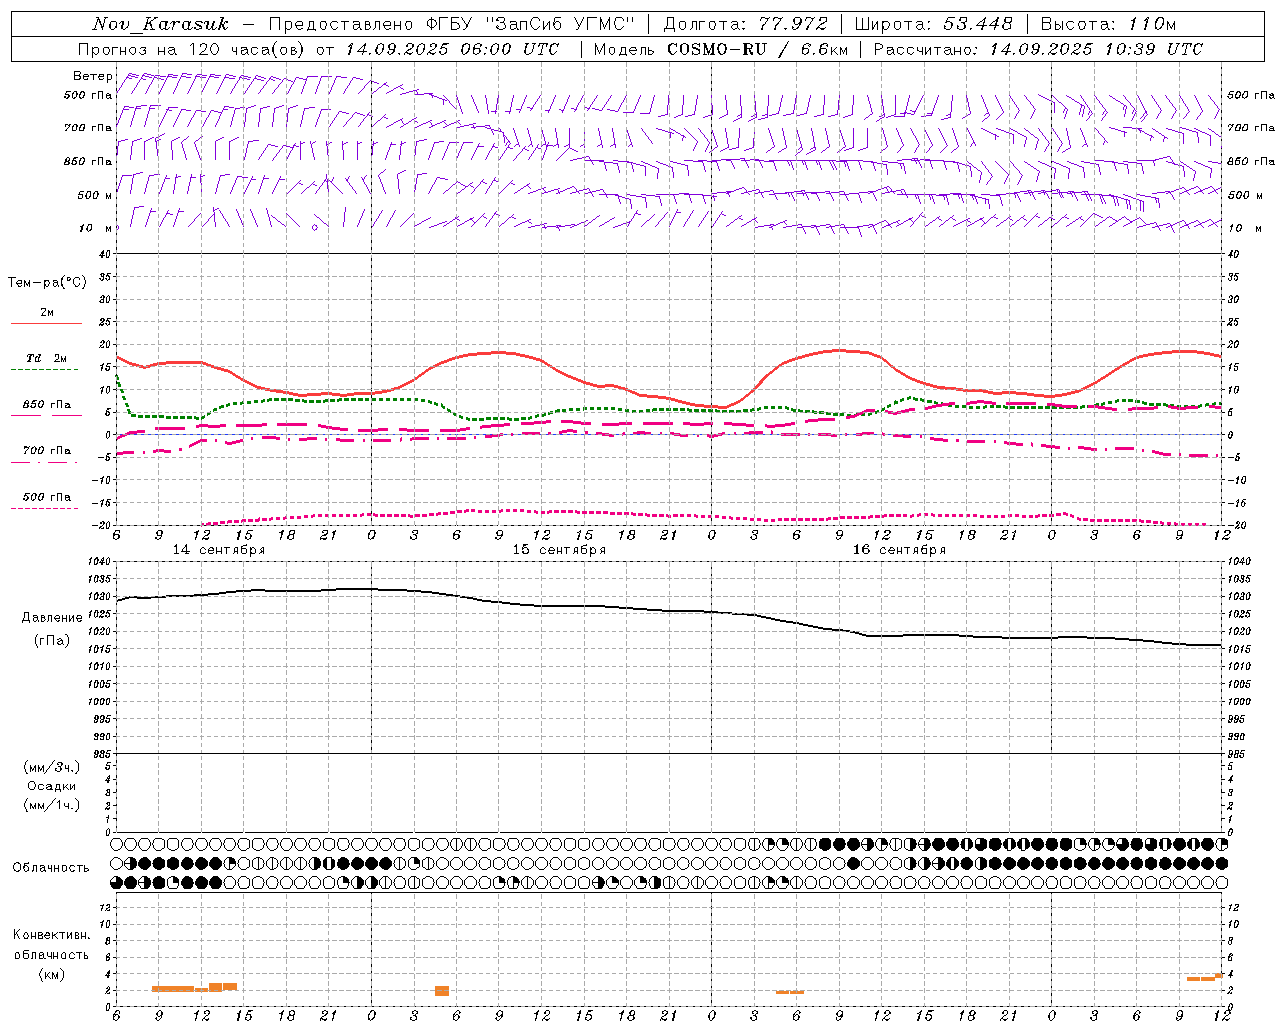Select 'Прогноз на 120 часа(ов)' forecast text
Viewport: 1280px width, 1024px height.
tap(192, 49)
